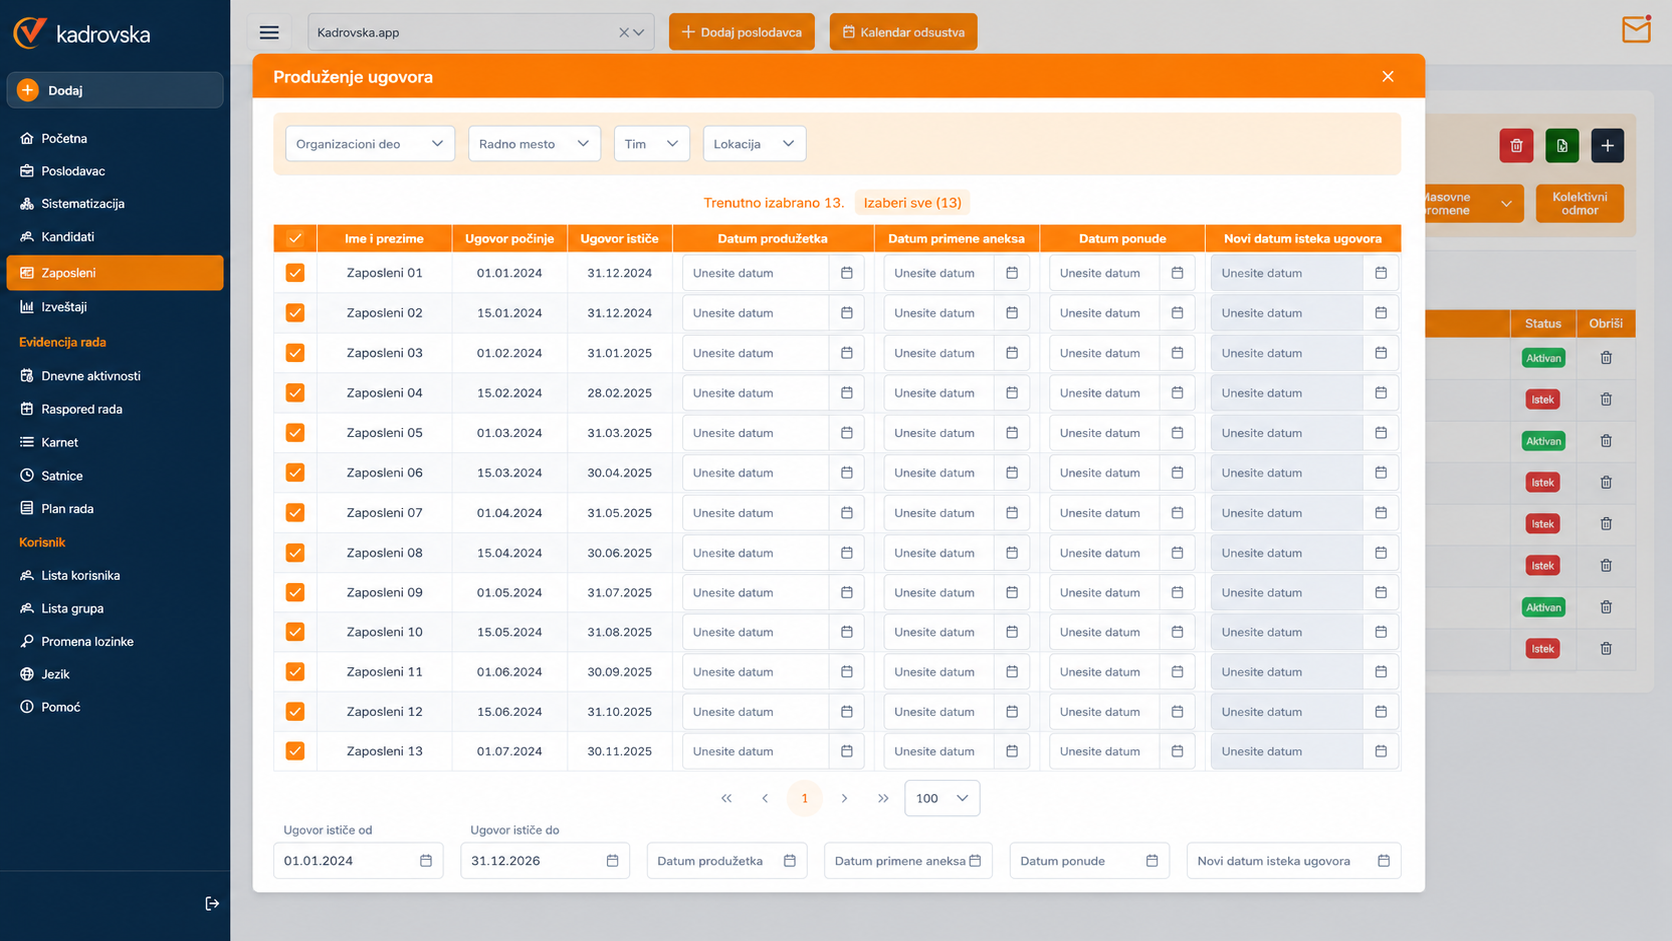Click the Kolektivni odmor button
Viewport: 1672px width, 941px height.
pyautogui.click(x=1580, y=204)
